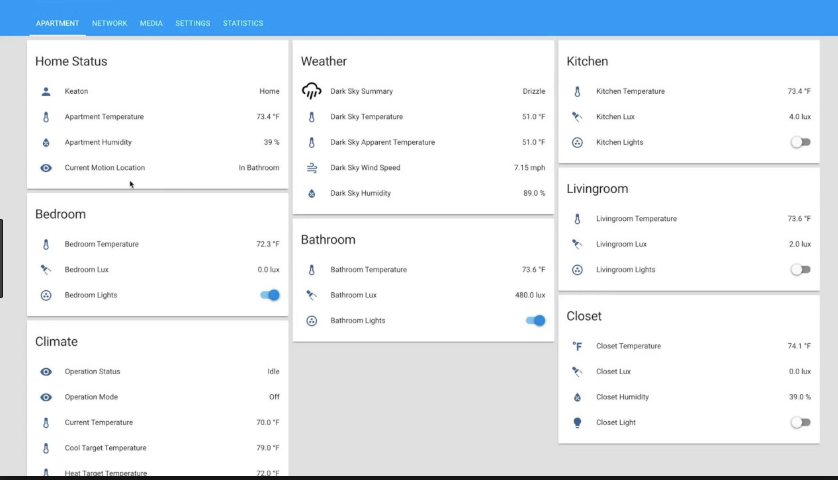Click the Idle operation status value
The height and width of the screenshot is (480, 838).
[x=273, y=371]
